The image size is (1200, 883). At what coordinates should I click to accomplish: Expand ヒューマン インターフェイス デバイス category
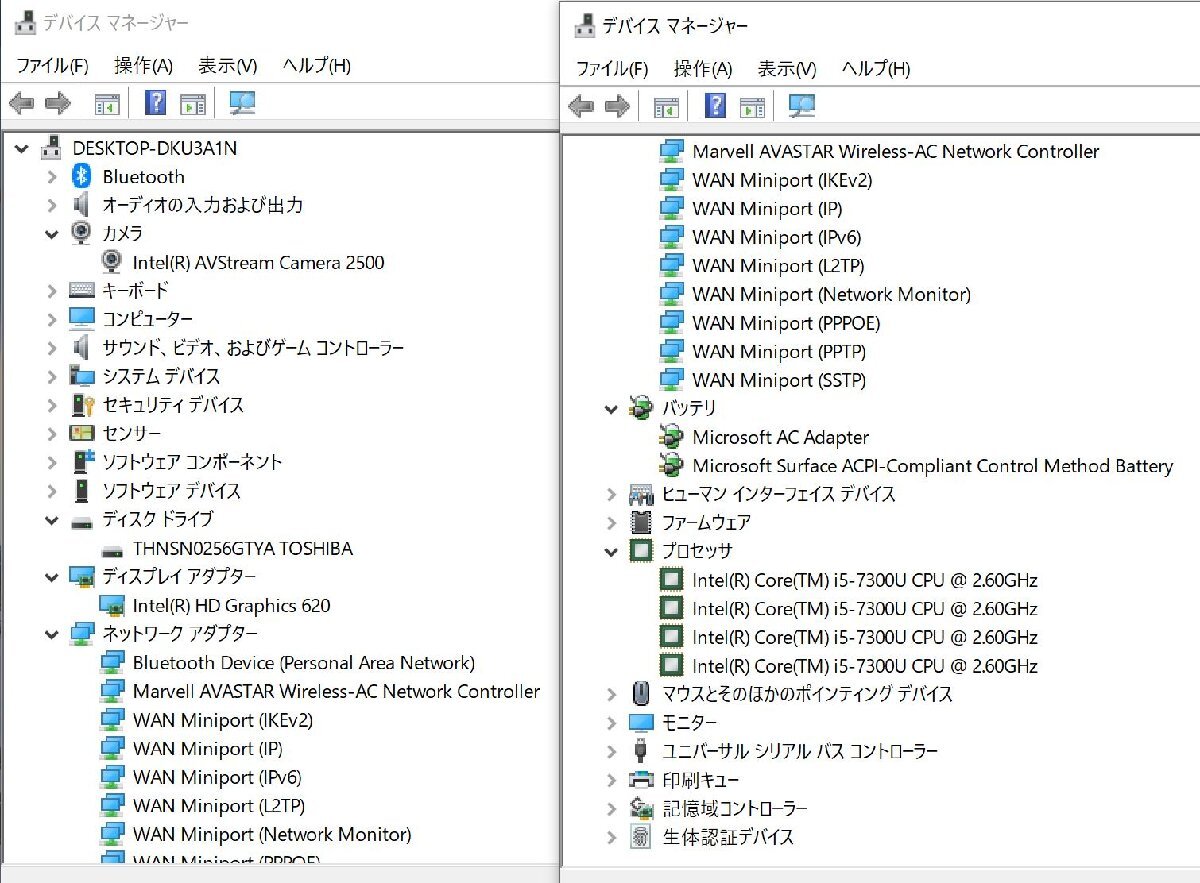point(612,494)
